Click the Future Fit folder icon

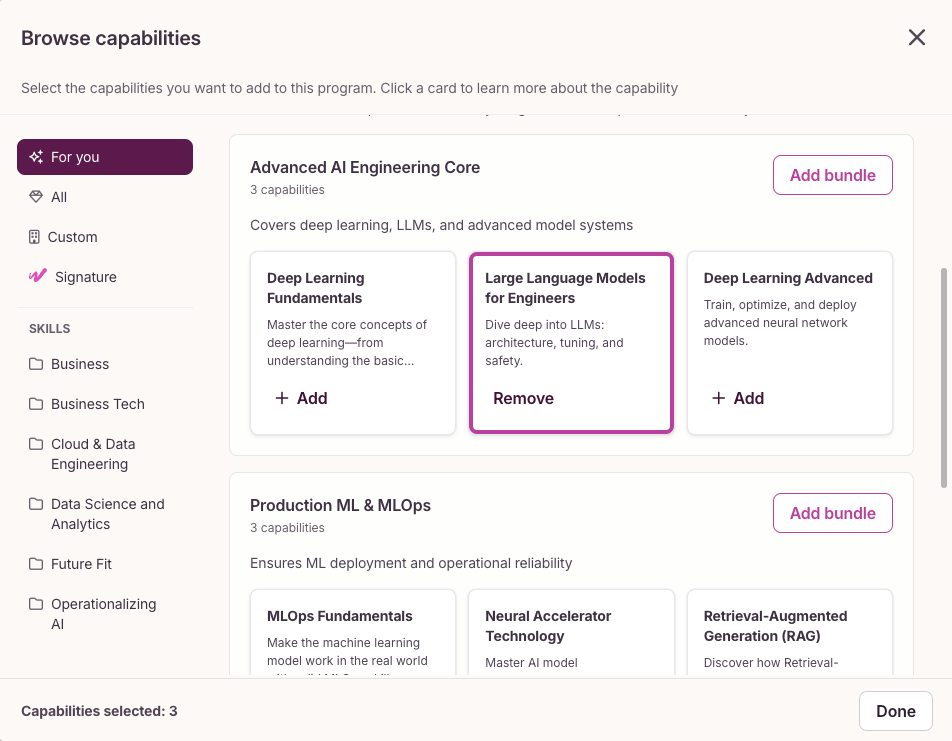click(36, 564)
